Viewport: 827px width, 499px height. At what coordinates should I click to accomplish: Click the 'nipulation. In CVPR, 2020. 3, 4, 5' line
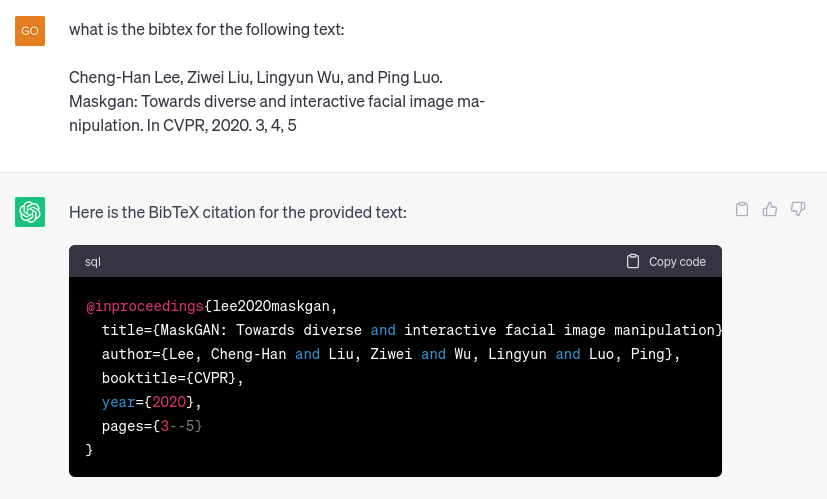coord(182,126)
